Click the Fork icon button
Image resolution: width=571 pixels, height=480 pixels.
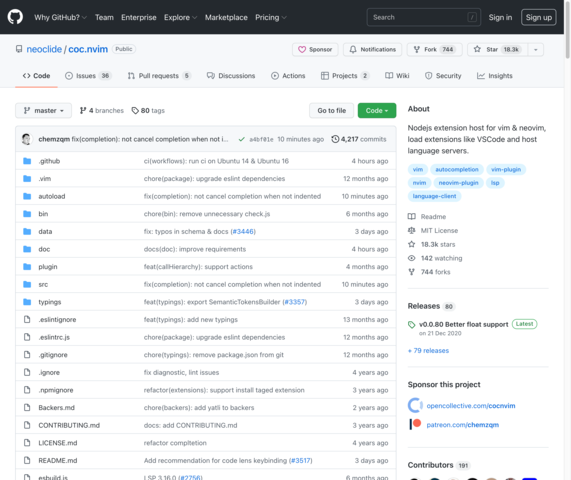coord(434,50)
